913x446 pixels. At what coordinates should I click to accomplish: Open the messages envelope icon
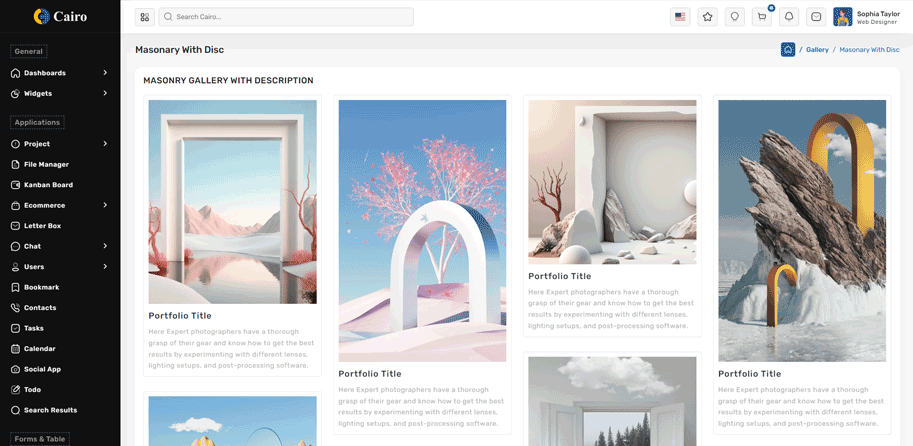click(x=816, y=17)
